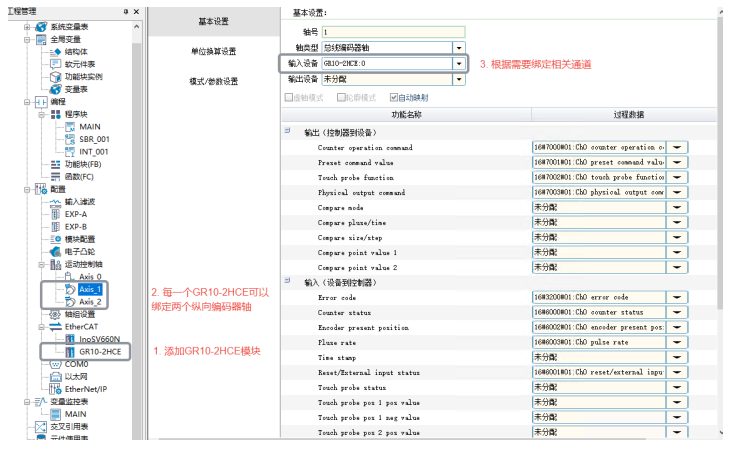The image size is (729, 451).
Task: Click the Preset command value data field
Action: [x=599, y=162]
